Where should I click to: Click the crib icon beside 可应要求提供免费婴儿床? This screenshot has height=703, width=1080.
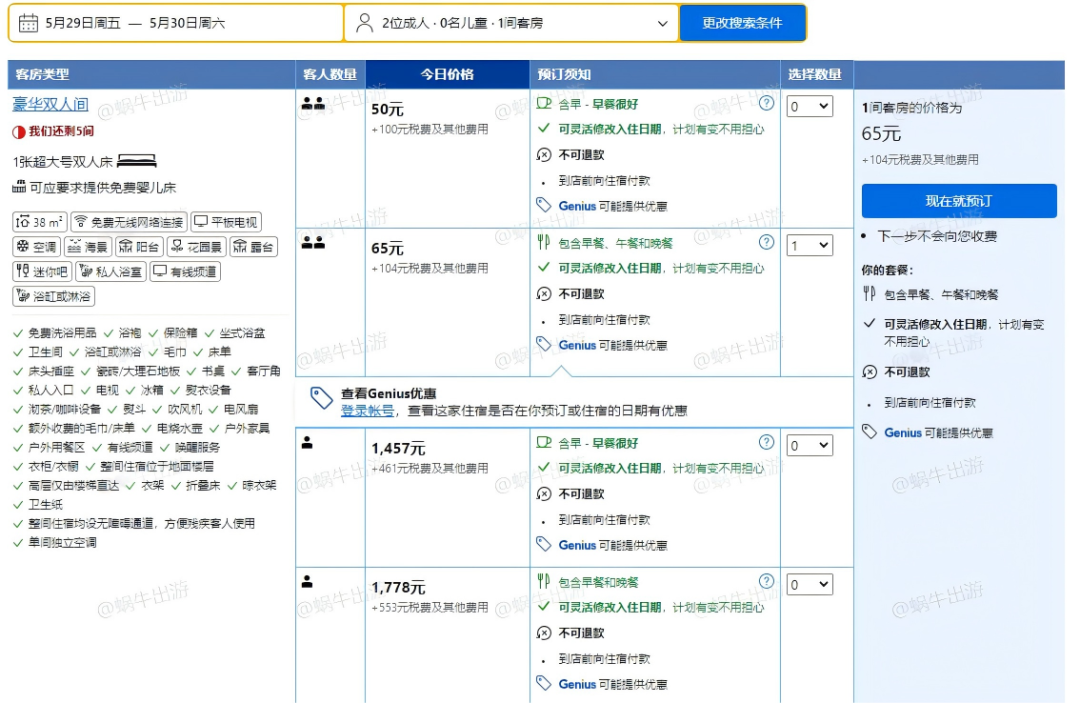coord(19,187)
